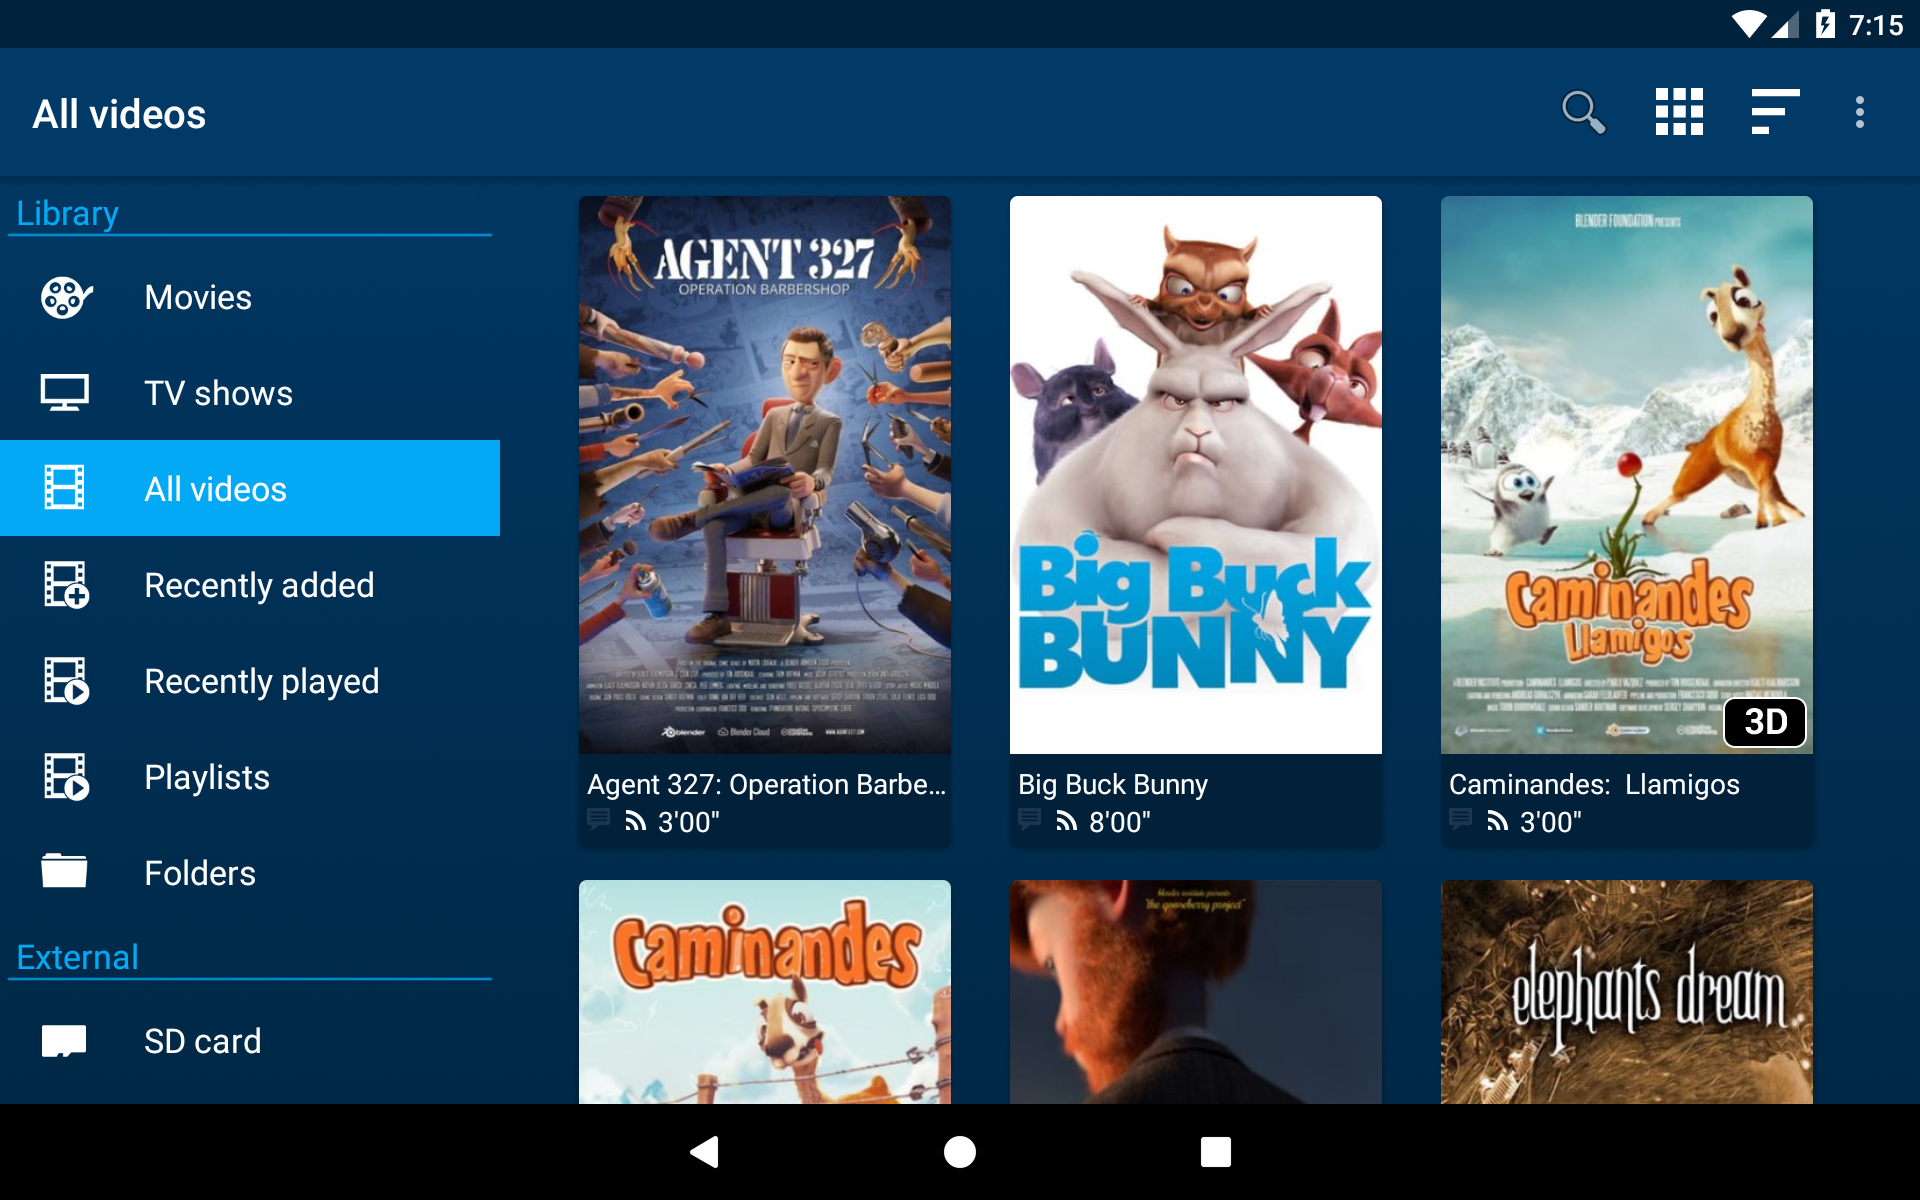
Task: Click the Recently played icon
Action: tap(65, 681)
